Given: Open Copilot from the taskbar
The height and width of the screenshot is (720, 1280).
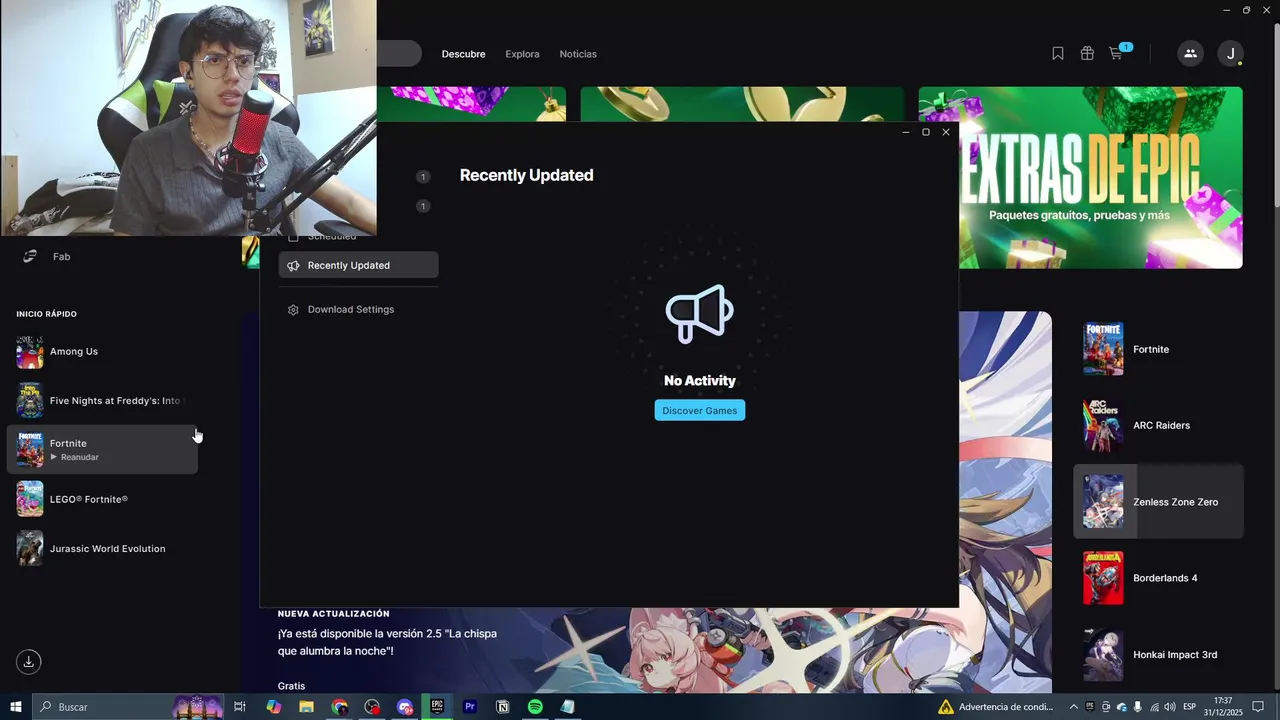Looking at the screenshot, I should (274, 707).
